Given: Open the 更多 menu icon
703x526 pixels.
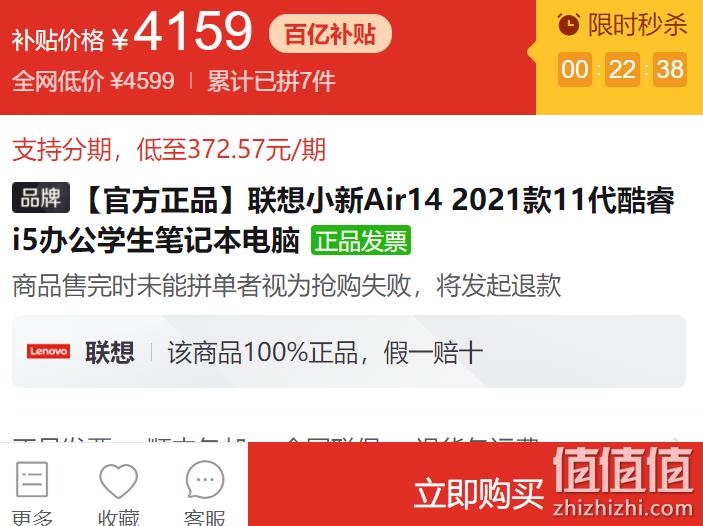Looking at the screenshot, I should coord(32,479).
